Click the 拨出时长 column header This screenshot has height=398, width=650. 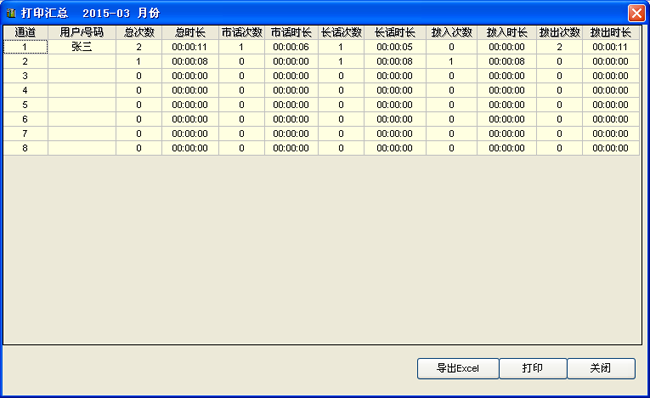click(x=611, y=32)
